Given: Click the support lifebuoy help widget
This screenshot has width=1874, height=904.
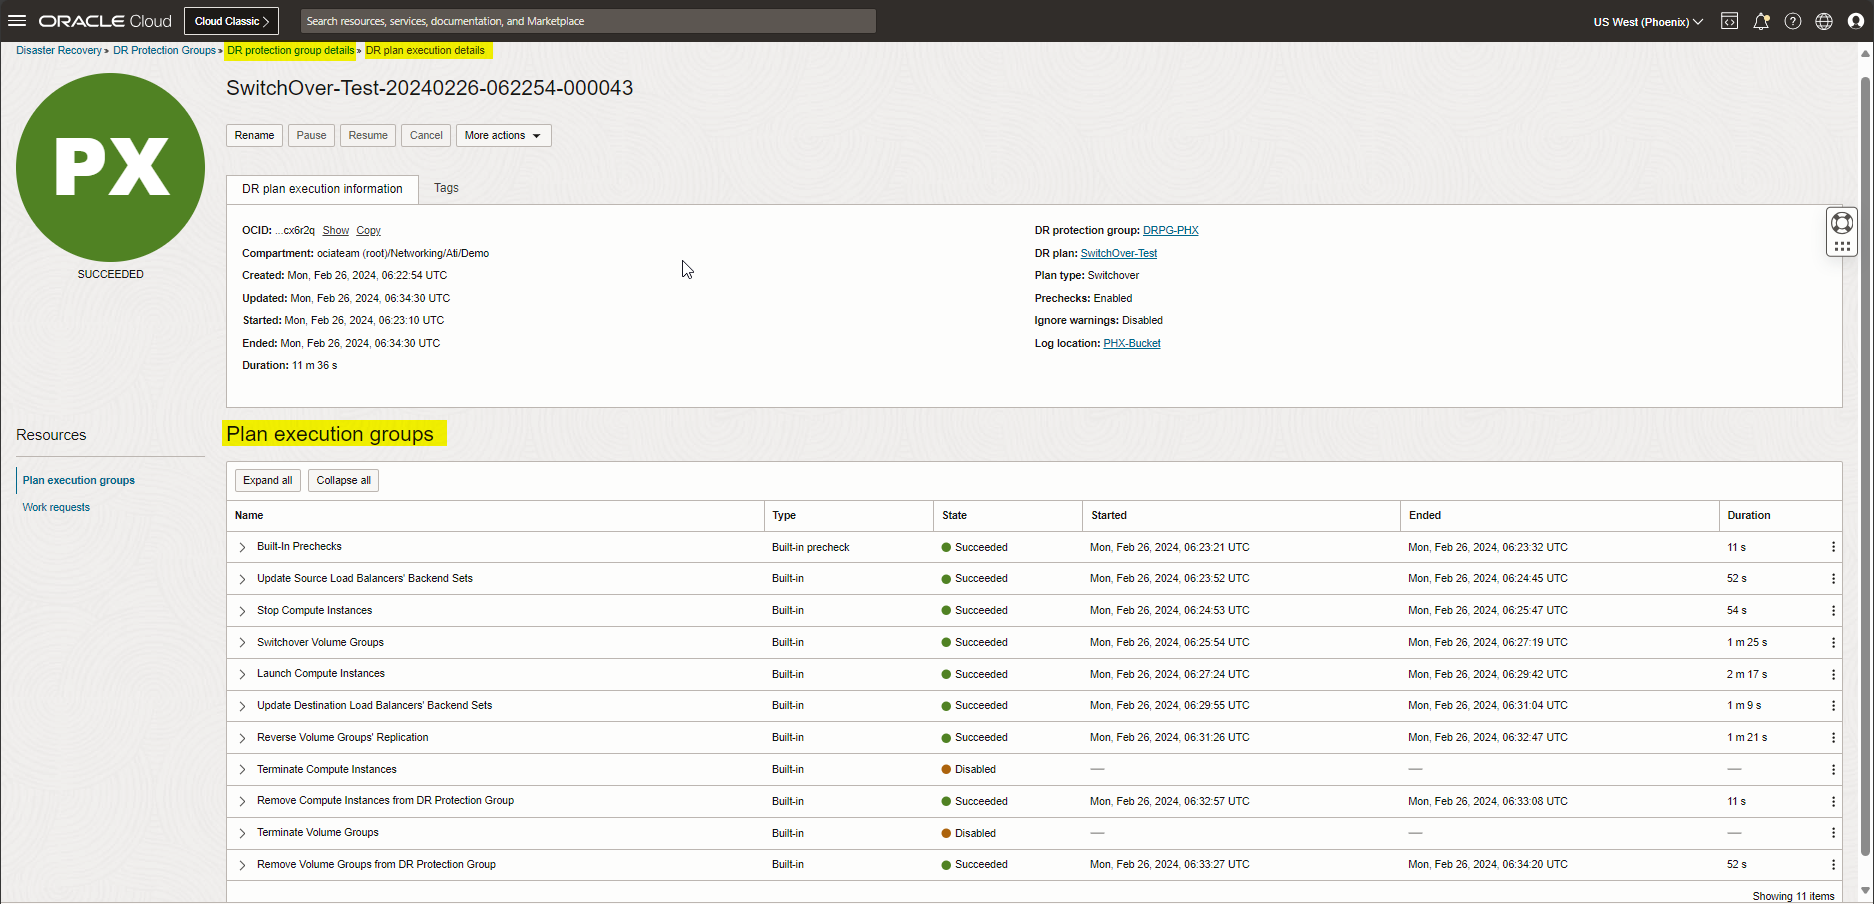Looking at the screenshot, I should tap(1842, 223).
